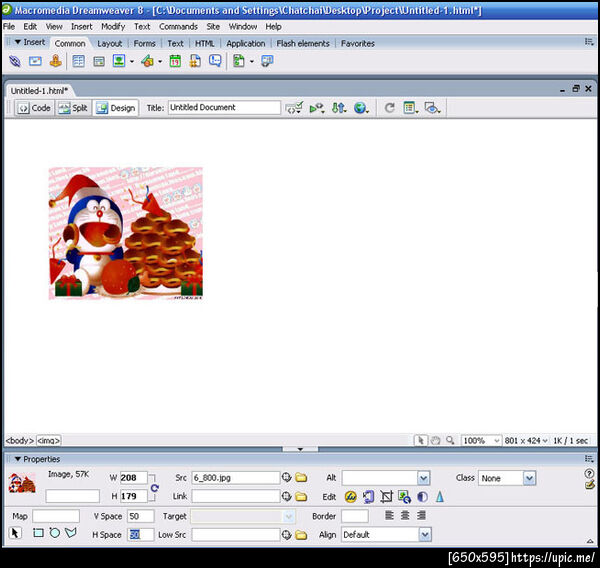Select the Hand tool in status bar
Image resolution: width=600 pixels, height=568 pixels.
(x=435, y=441)
